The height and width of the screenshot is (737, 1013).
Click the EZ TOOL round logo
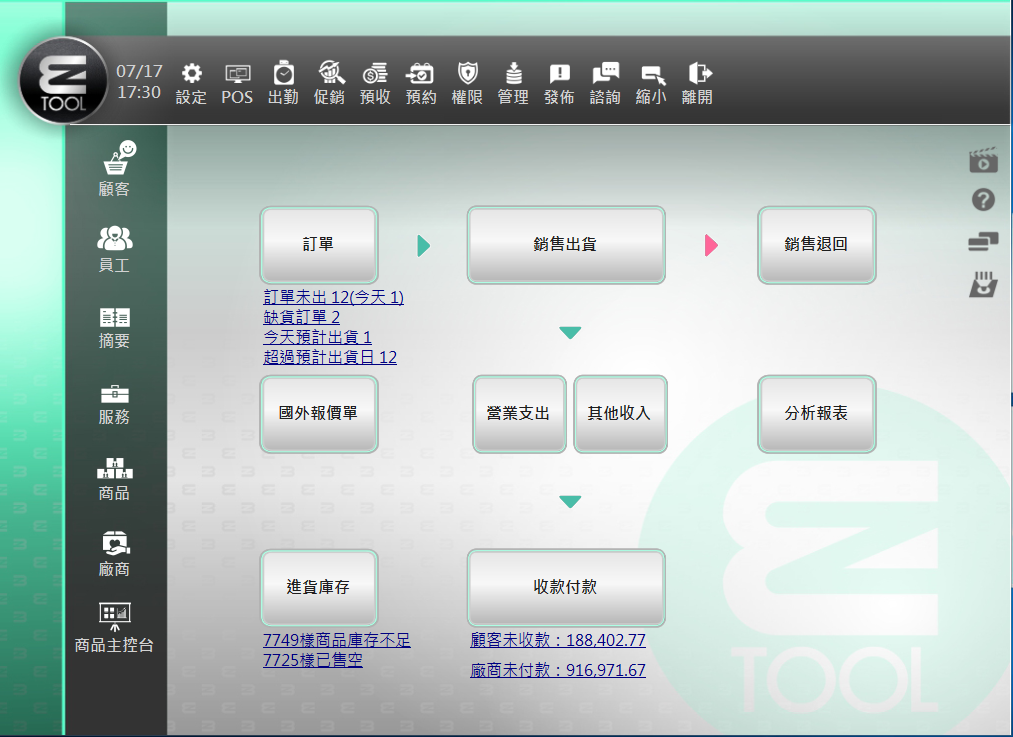[x=63, y=81]
